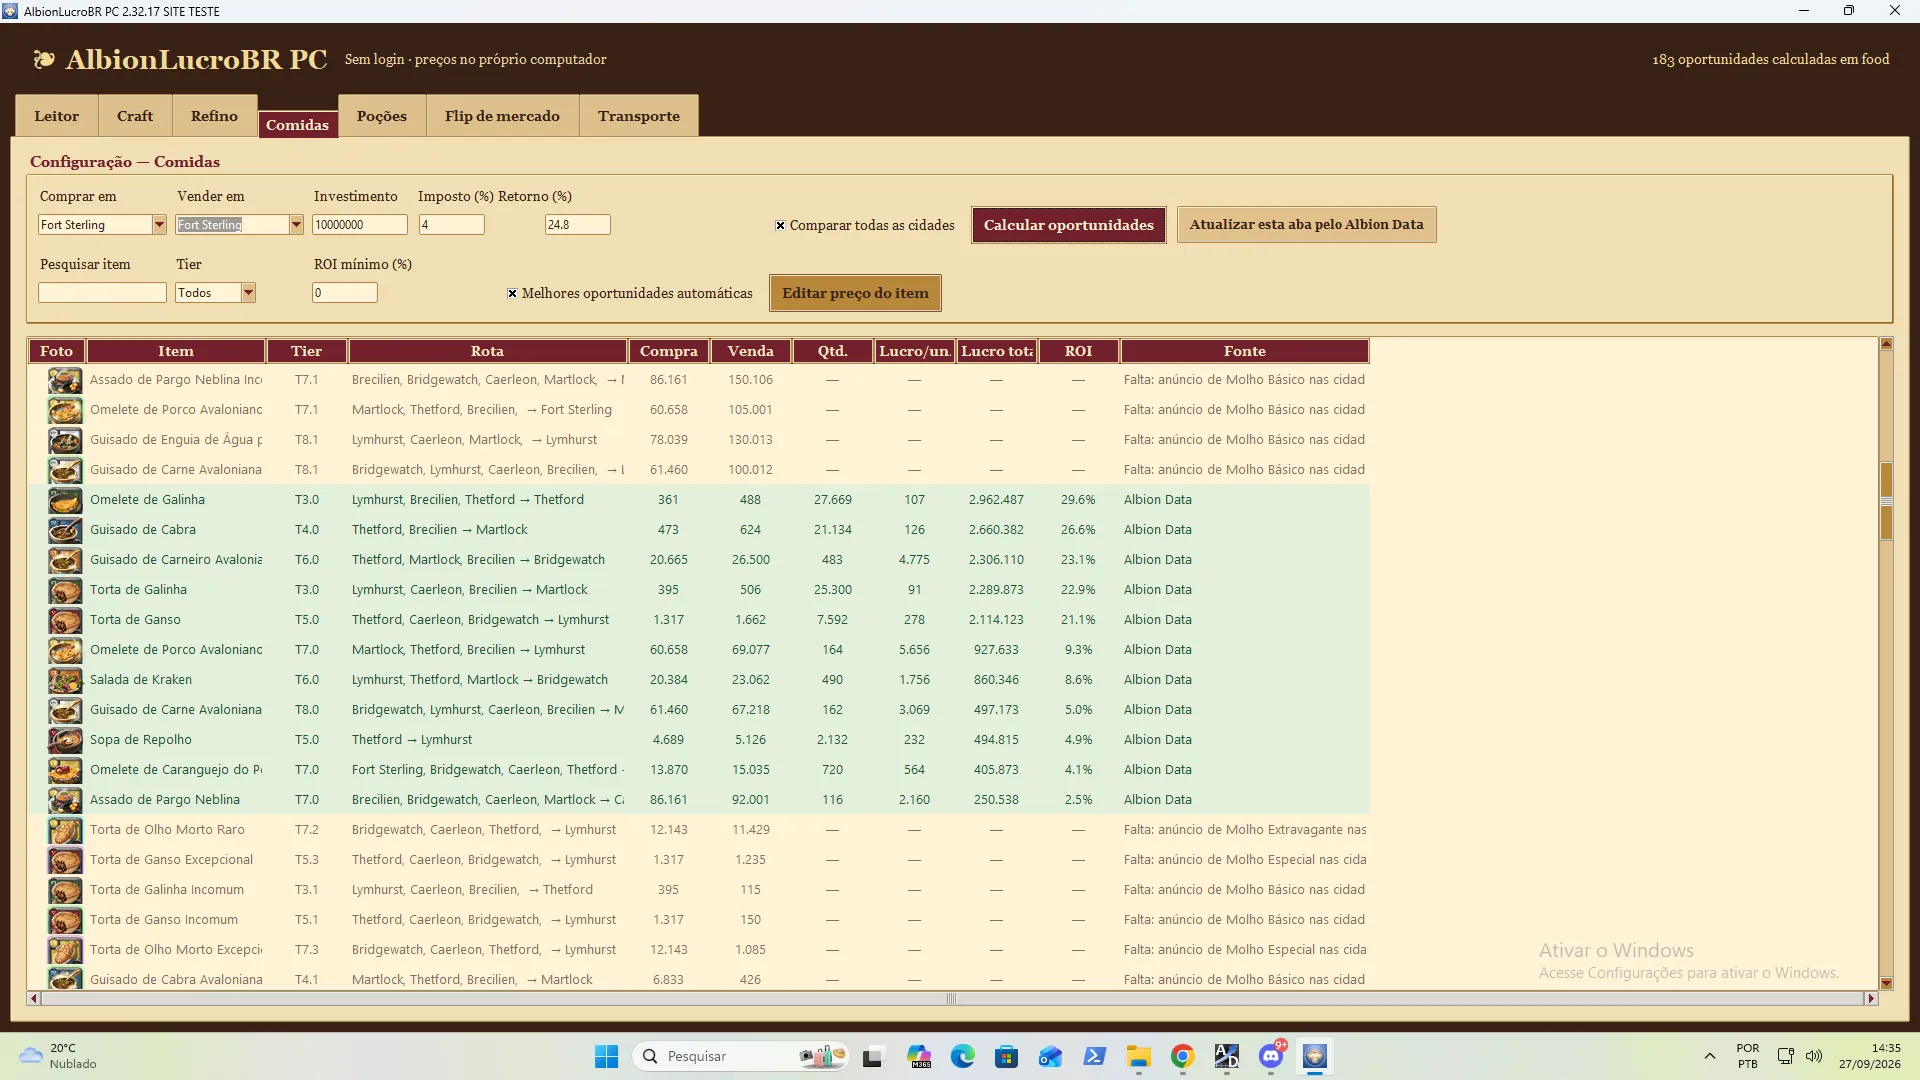
Task: Click the 29.6% ROI cell
Action: [x=1078, y=500]
